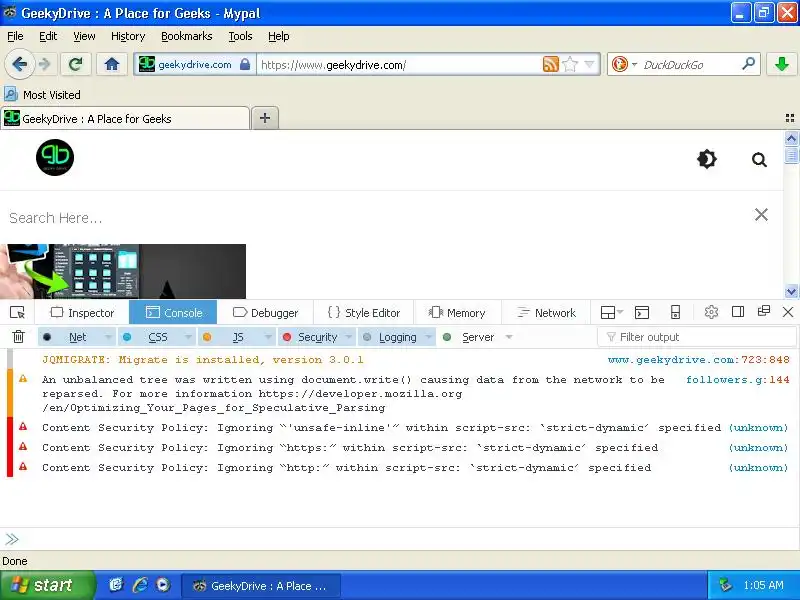Click the Filter output field

click(x=697, y=337)
